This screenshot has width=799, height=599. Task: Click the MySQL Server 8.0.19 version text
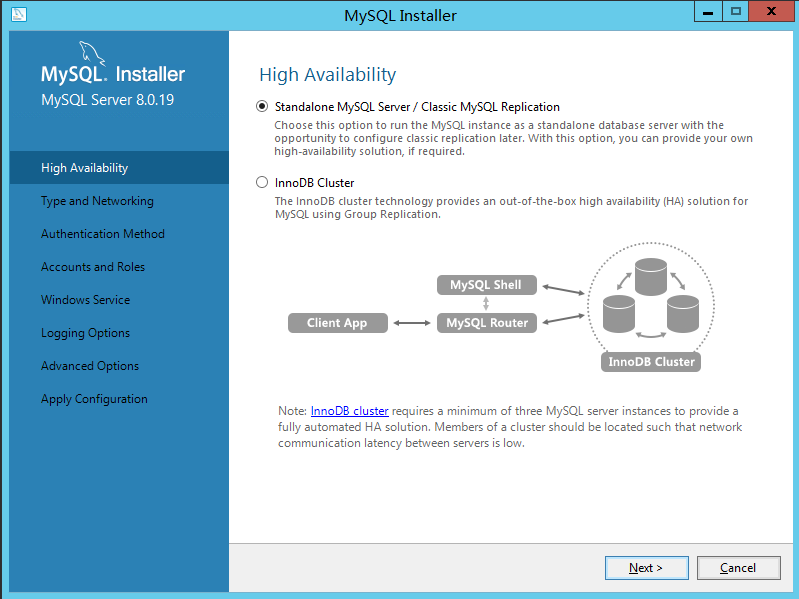tap(108, 100)
